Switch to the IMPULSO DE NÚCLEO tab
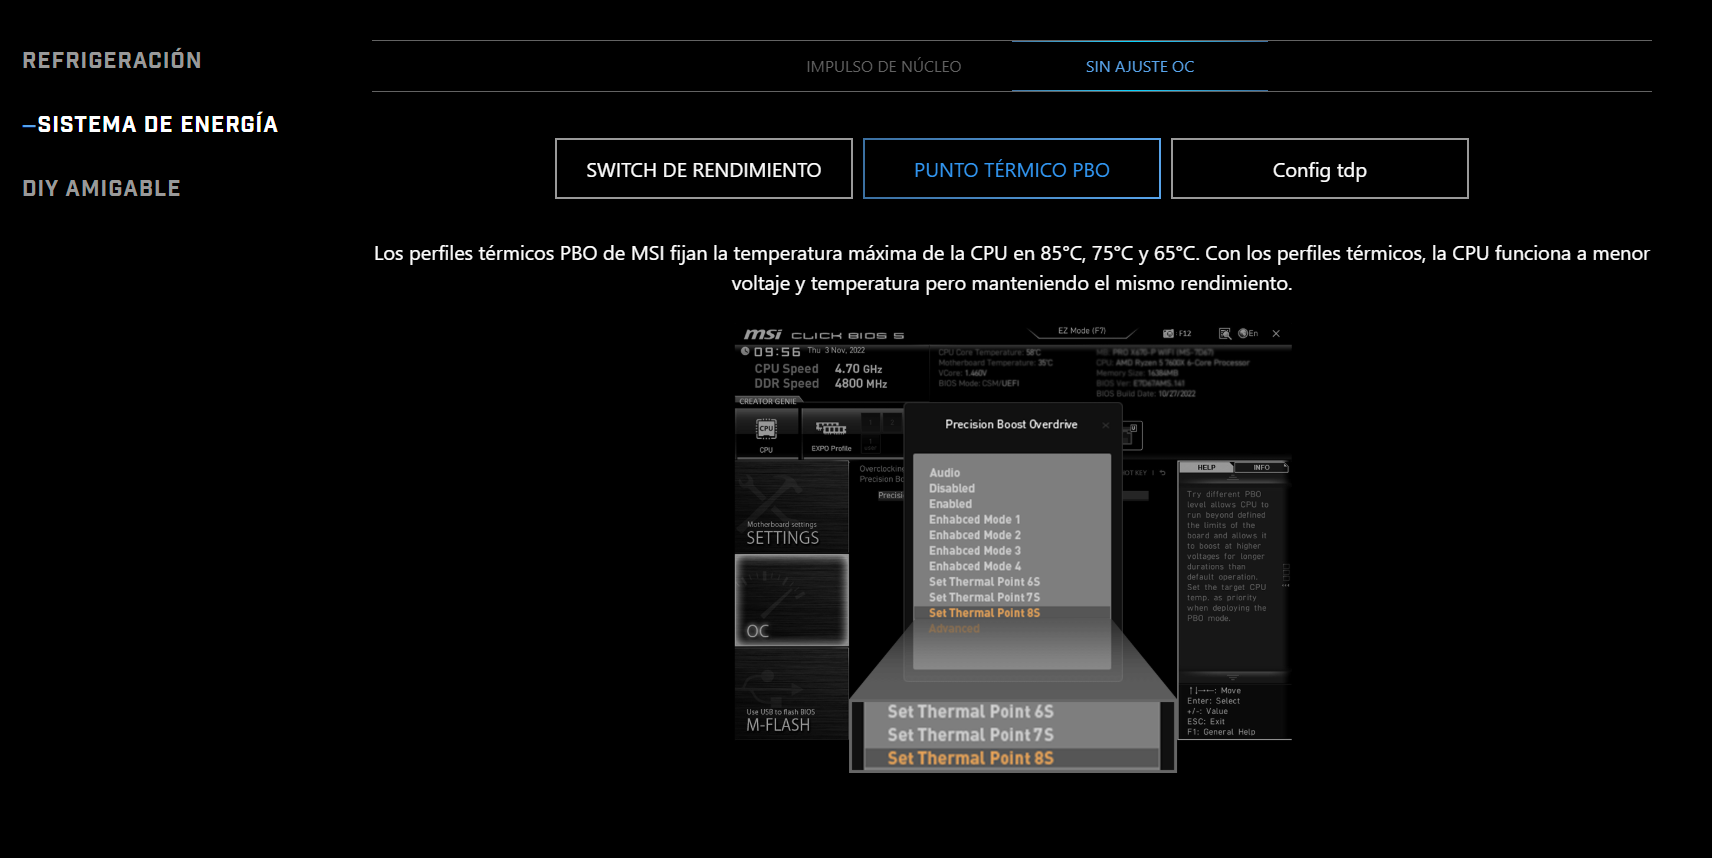This screenshot has height=858, width=1712. tap(883, 67)
